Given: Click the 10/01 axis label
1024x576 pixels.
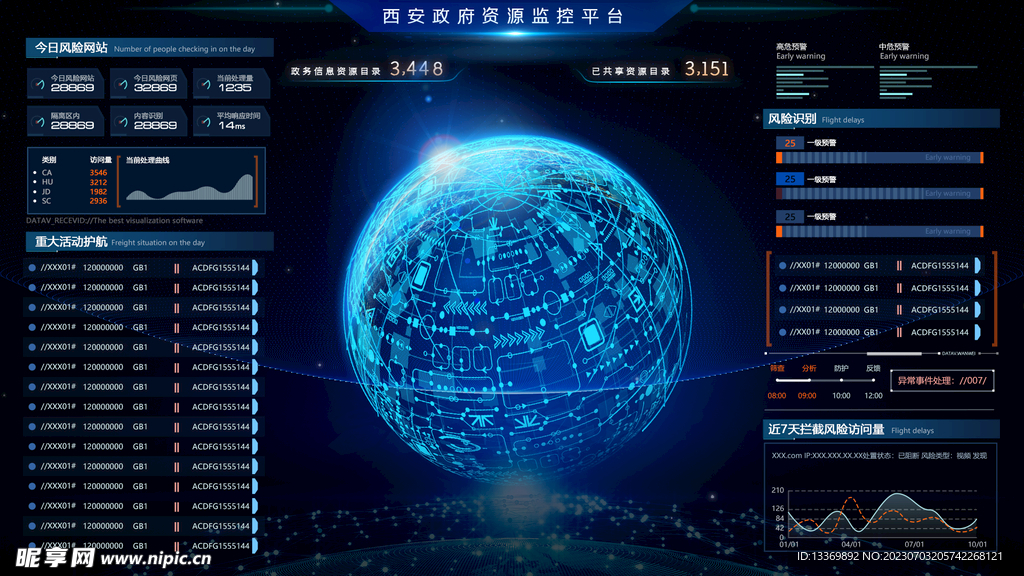Looking at the screenshot, I should tap(977, 544).
